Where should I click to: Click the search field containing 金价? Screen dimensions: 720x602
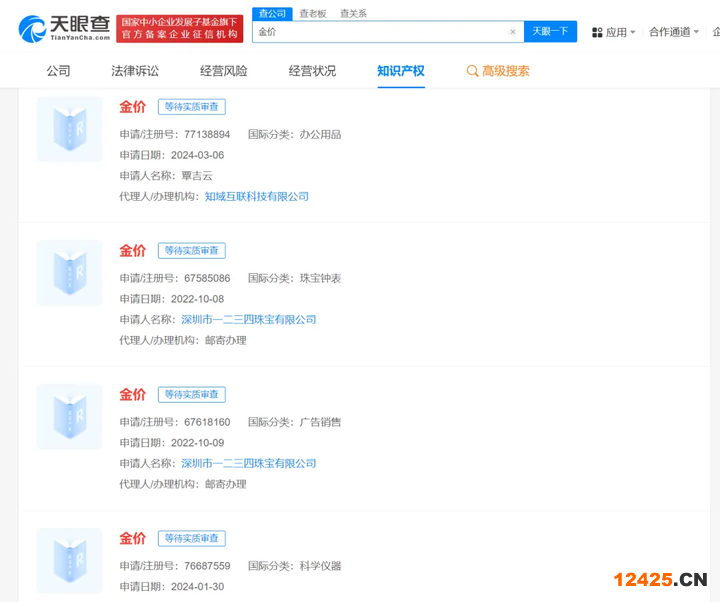click(380, 32)
